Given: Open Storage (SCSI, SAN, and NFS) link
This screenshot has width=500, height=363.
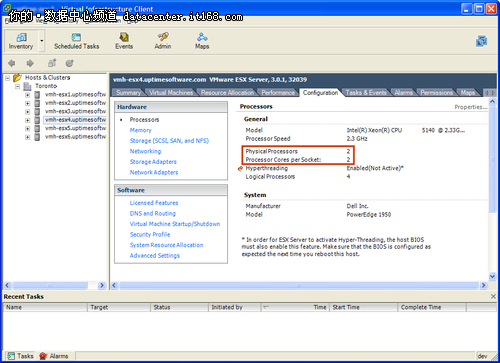Looking at the screenshot, I should pos(169,141).
